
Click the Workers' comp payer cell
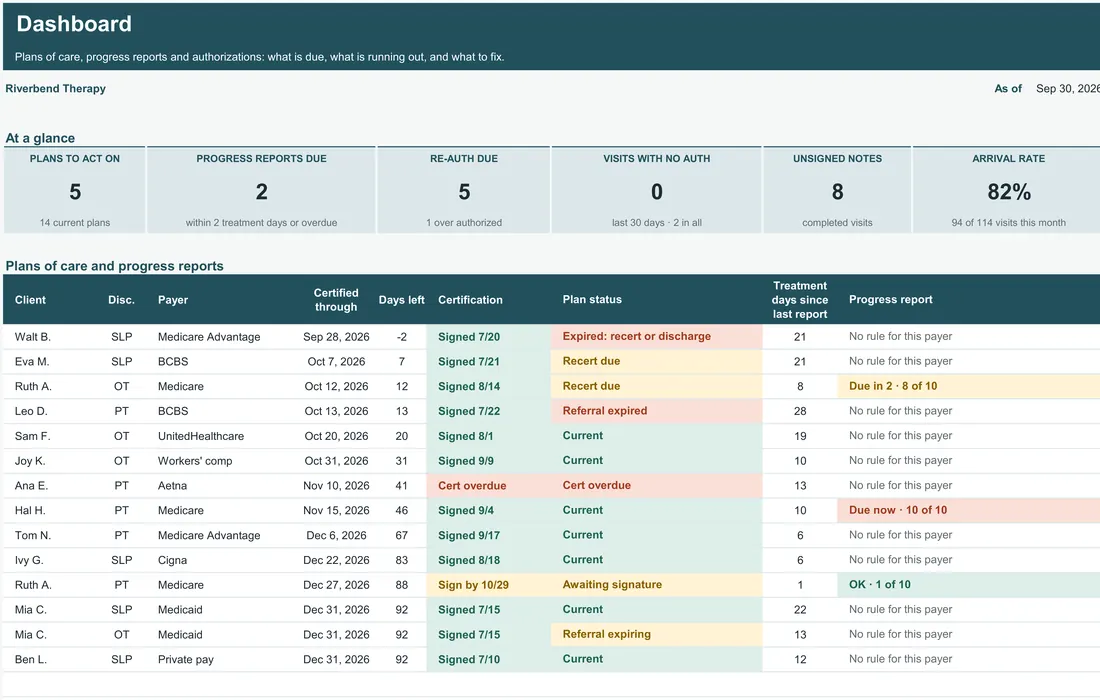pyautogui.click(x=195, y=461)
